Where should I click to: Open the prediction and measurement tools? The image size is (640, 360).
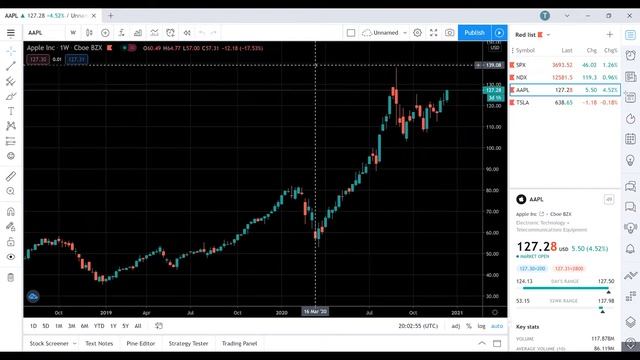11,141
